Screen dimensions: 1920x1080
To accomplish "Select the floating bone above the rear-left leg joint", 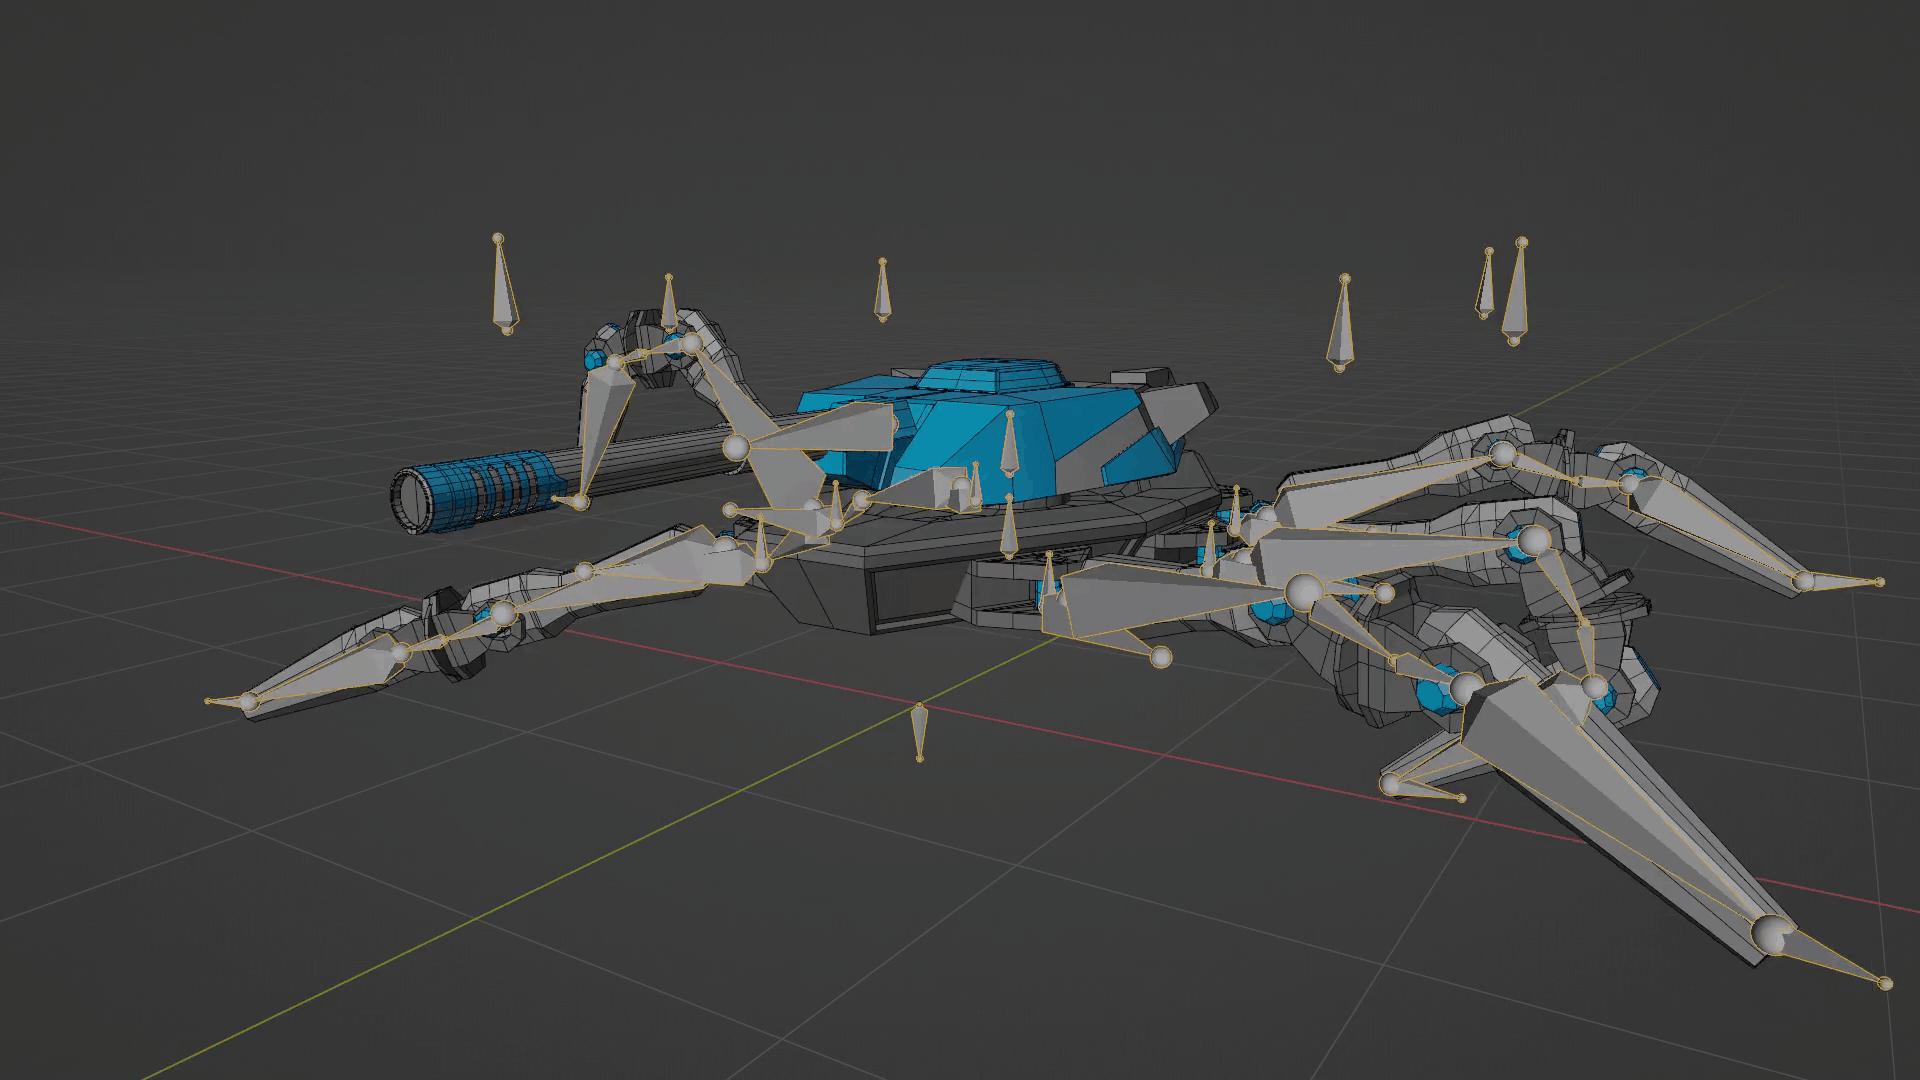I will click(x=668, y=303).
